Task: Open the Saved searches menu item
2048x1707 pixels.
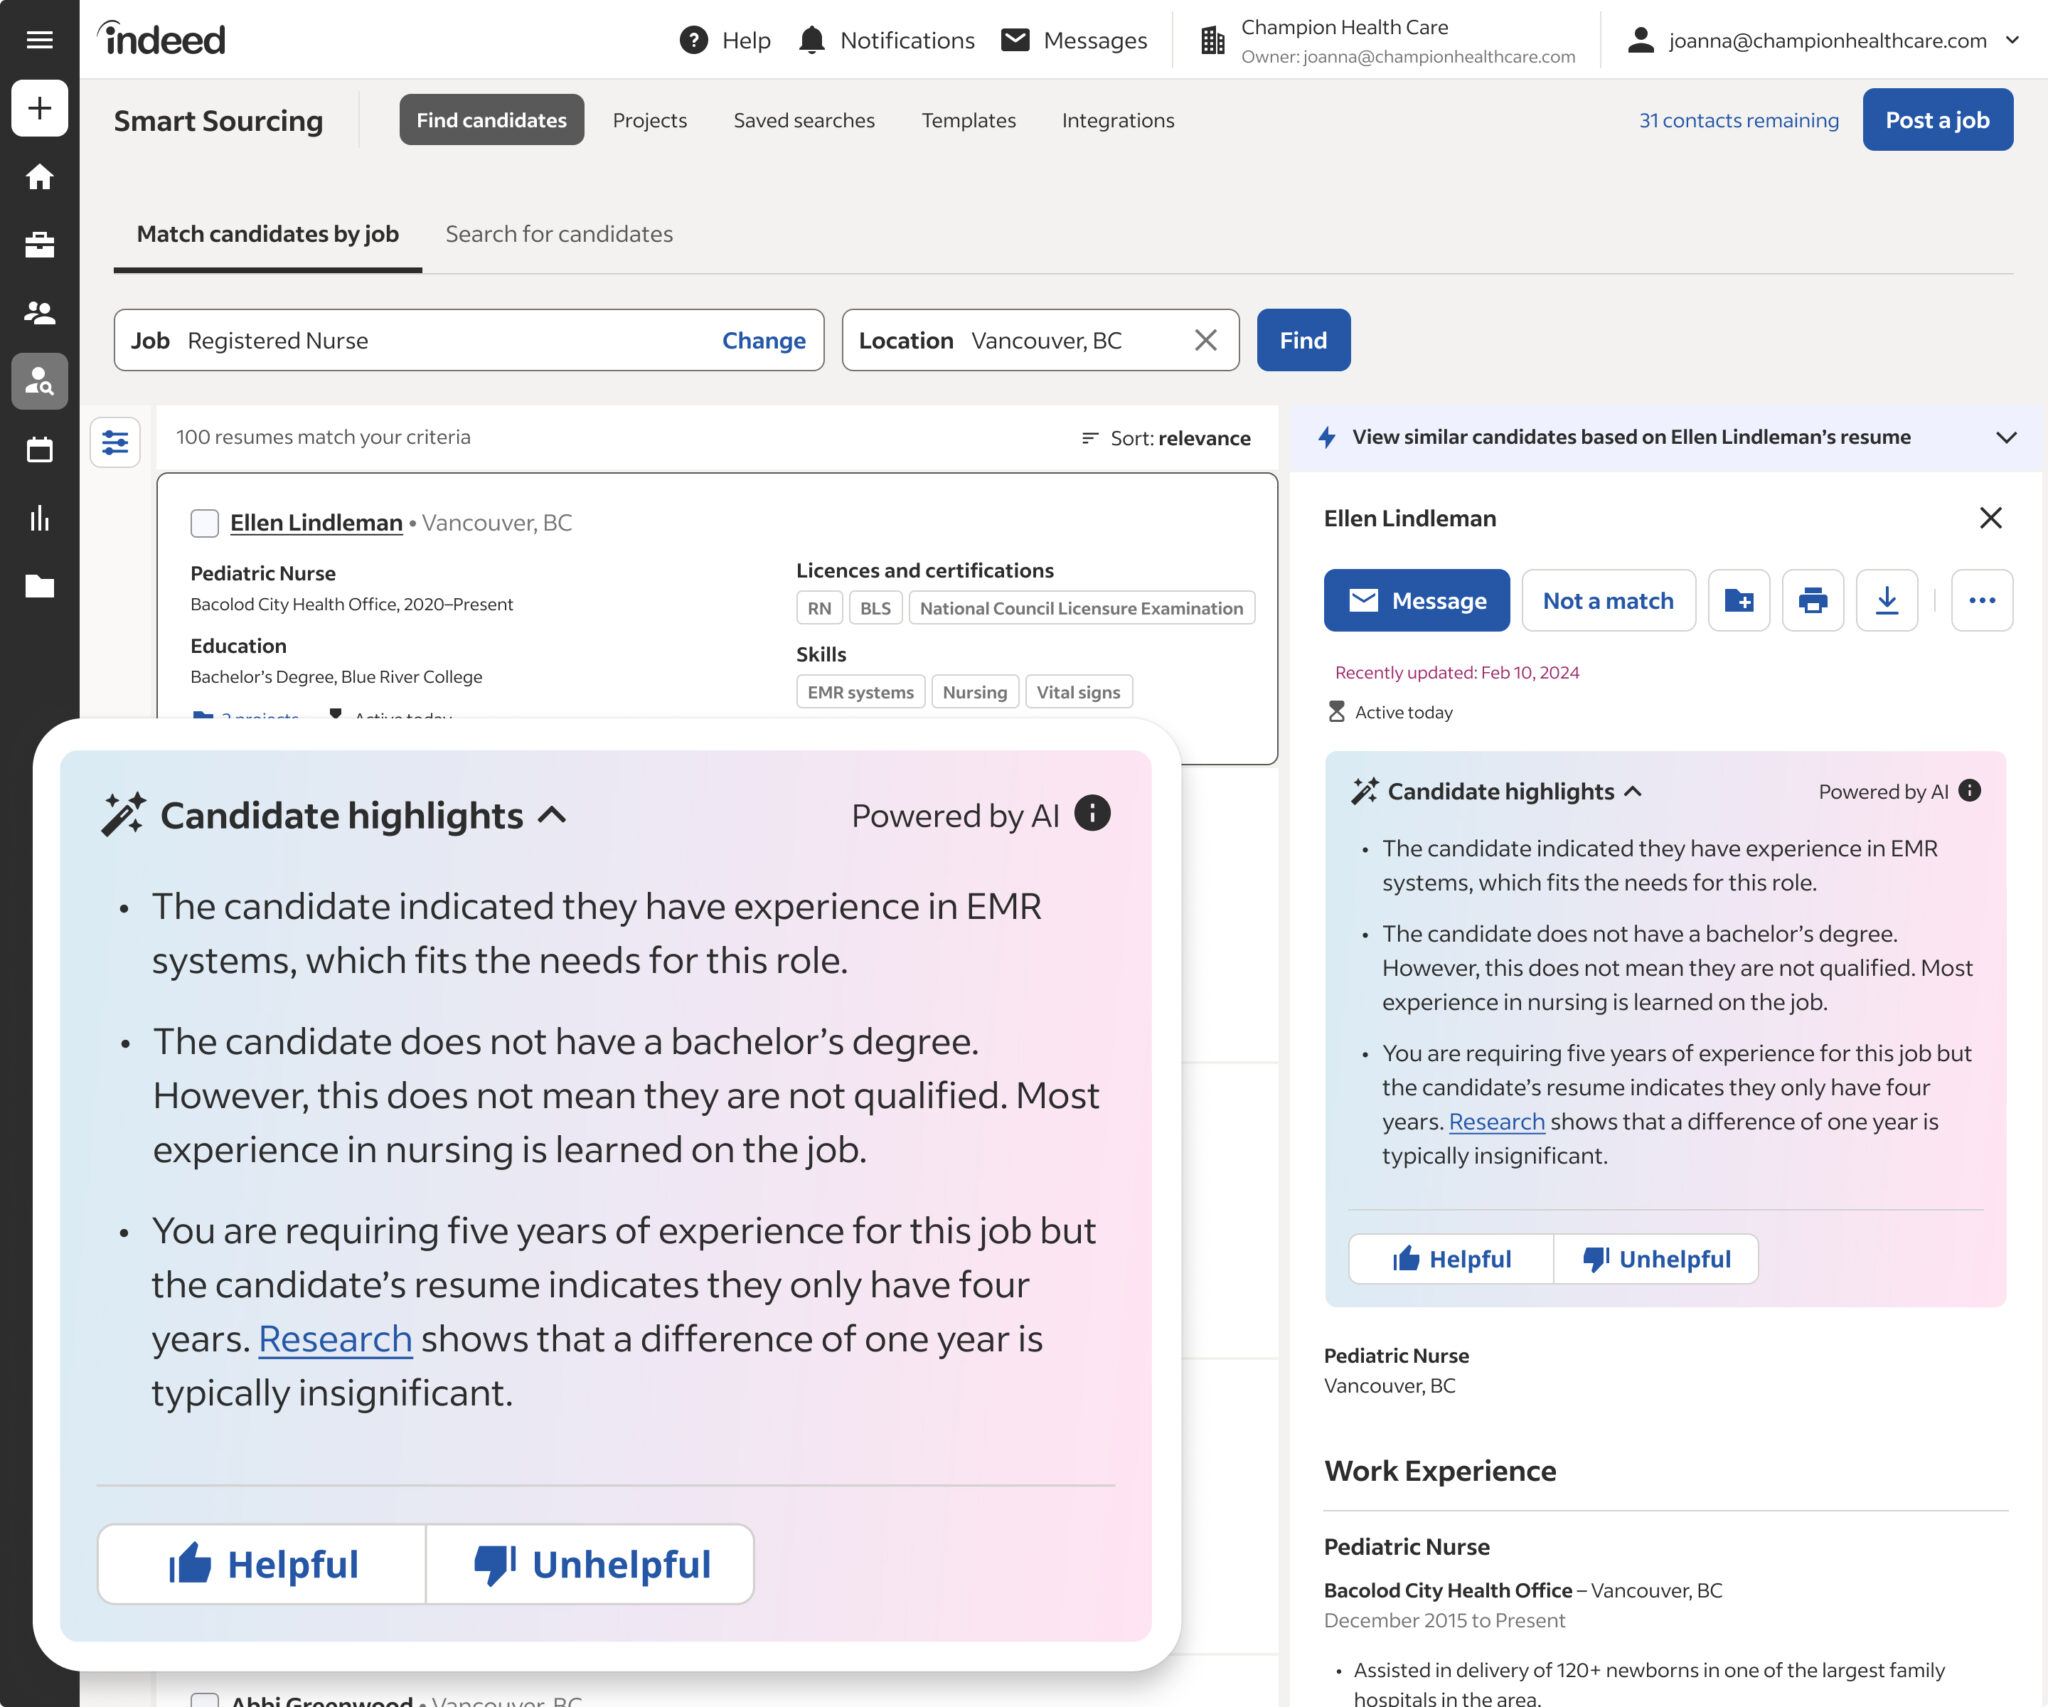Action: (803, 120)
